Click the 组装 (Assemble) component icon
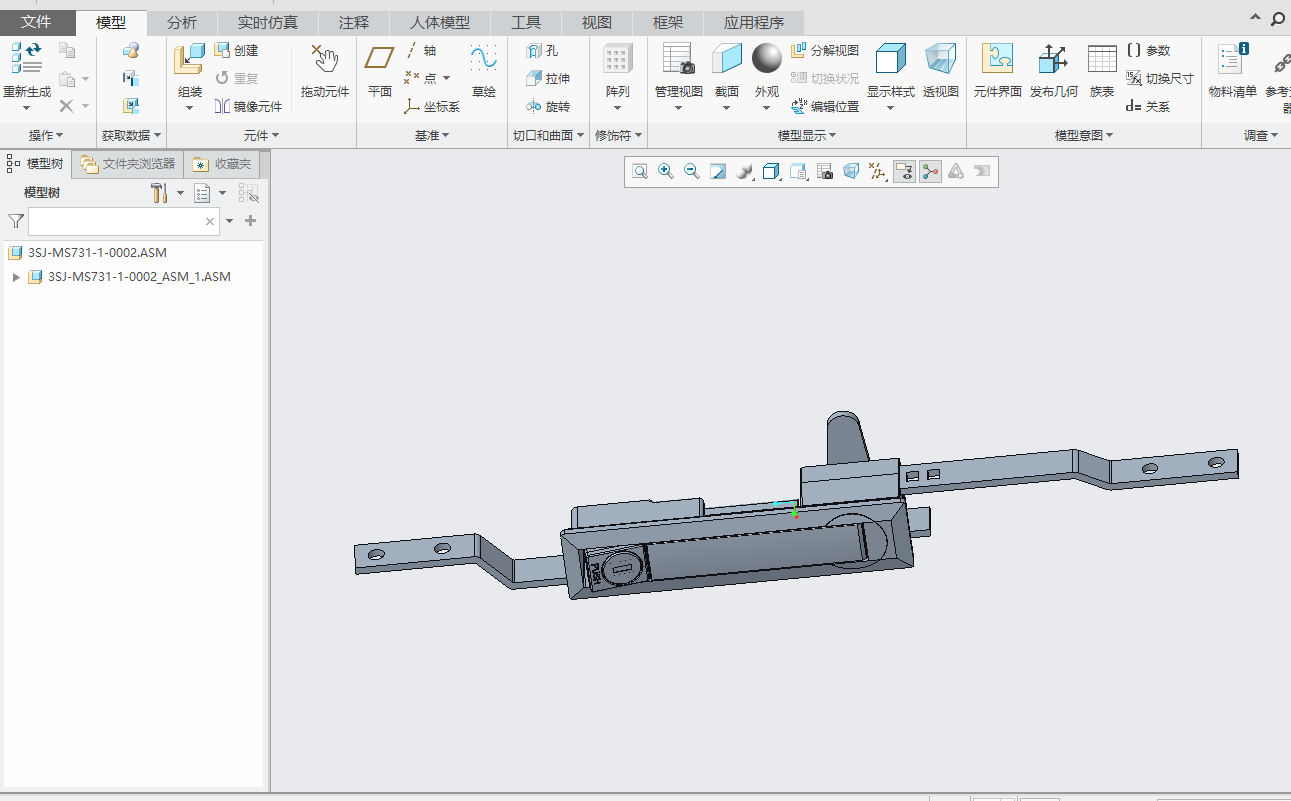1291x801 pixels. click(x=189, y=58)
